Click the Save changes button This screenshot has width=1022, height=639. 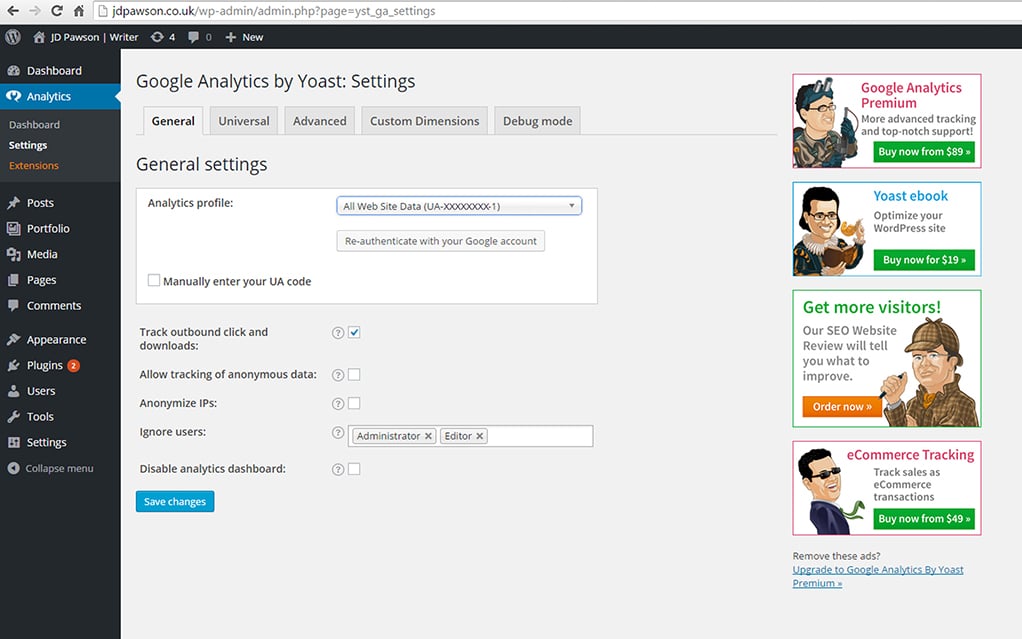(x=174, y=501)
